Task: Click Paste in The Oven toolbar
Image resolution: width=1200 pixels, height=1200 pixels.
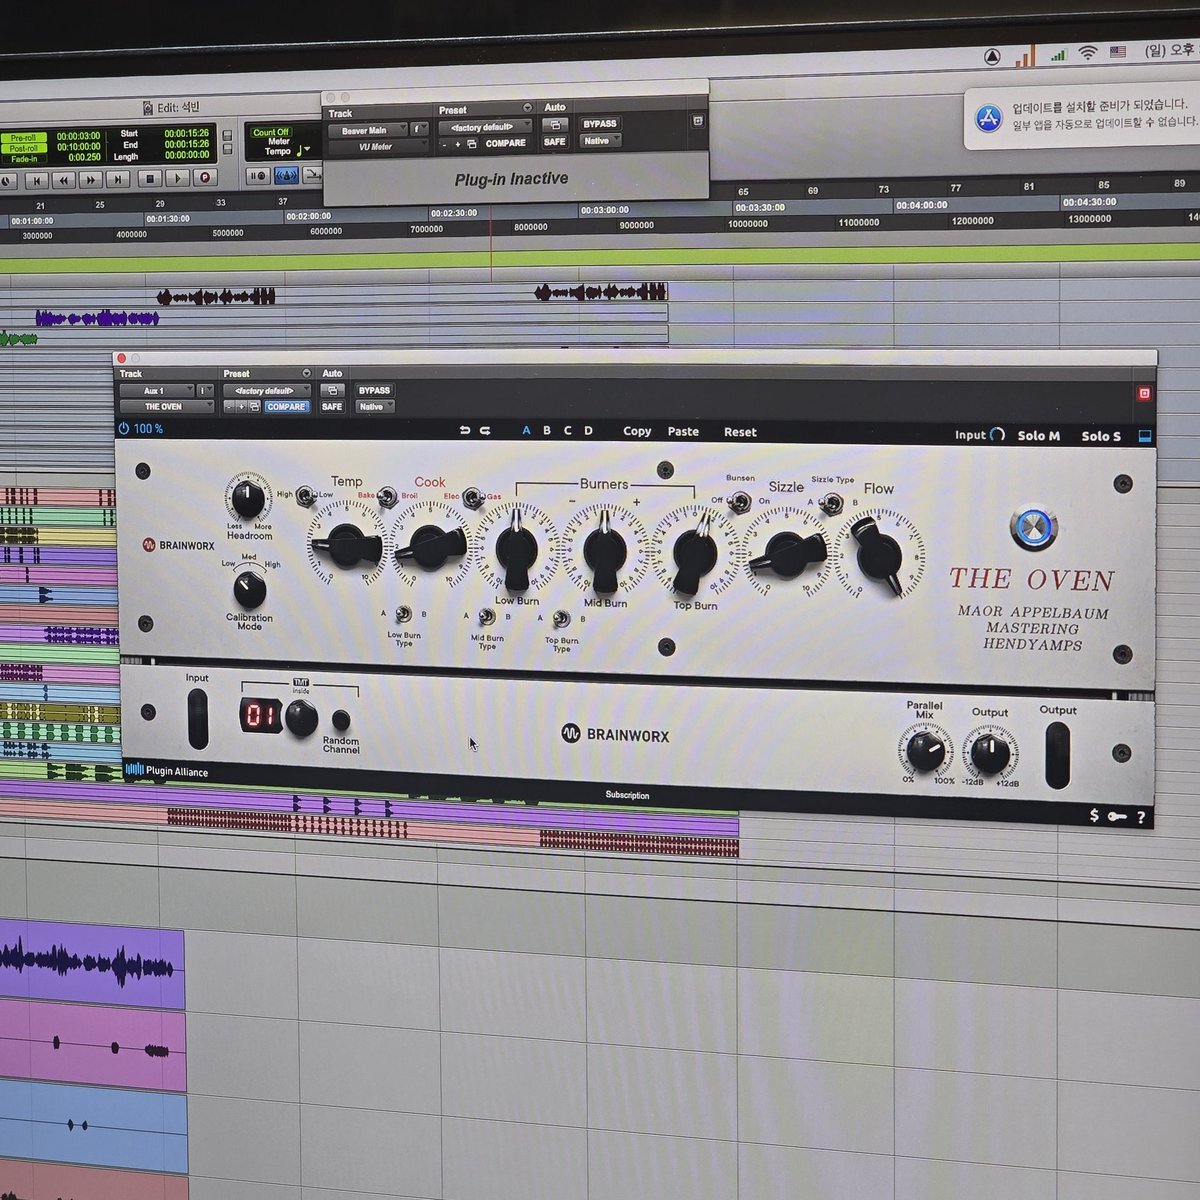Action: coord(683,432)
